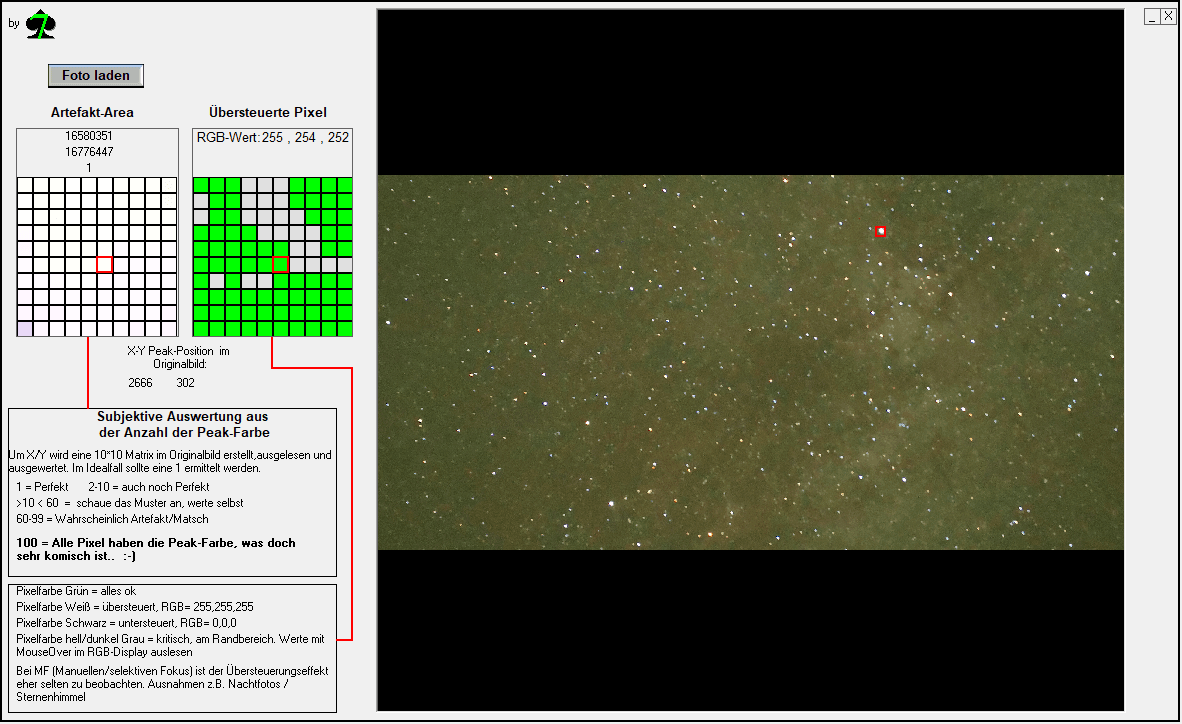Click the 'Pixelfarbe Weiß = übersteuert' line

coord(135,607)
